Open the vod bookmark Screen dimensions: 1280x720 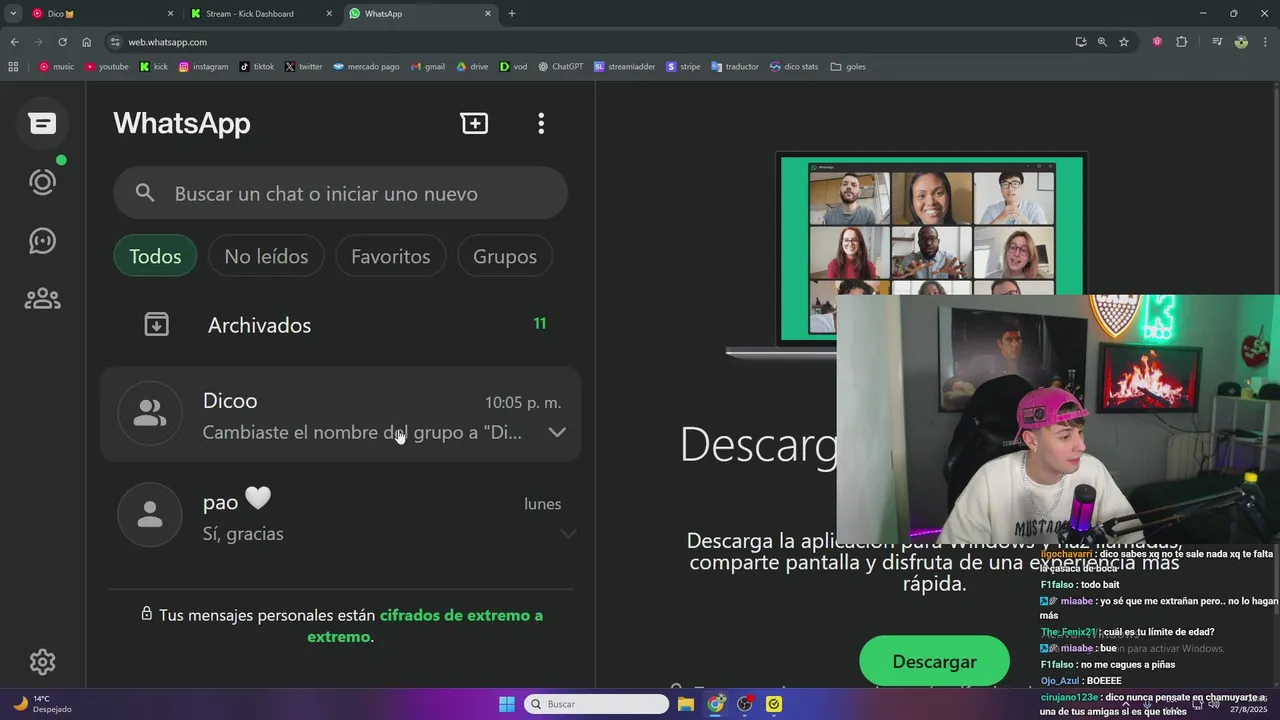point(513,67)
